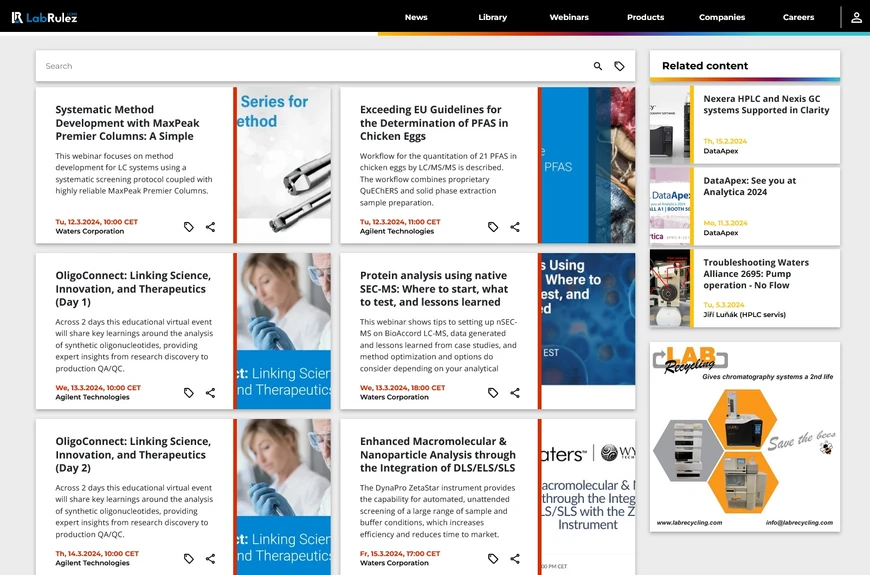Viewport: 870px width, 575px height.
Task: Share the Systematic Method Development webinar
Action: coord(210,227)
